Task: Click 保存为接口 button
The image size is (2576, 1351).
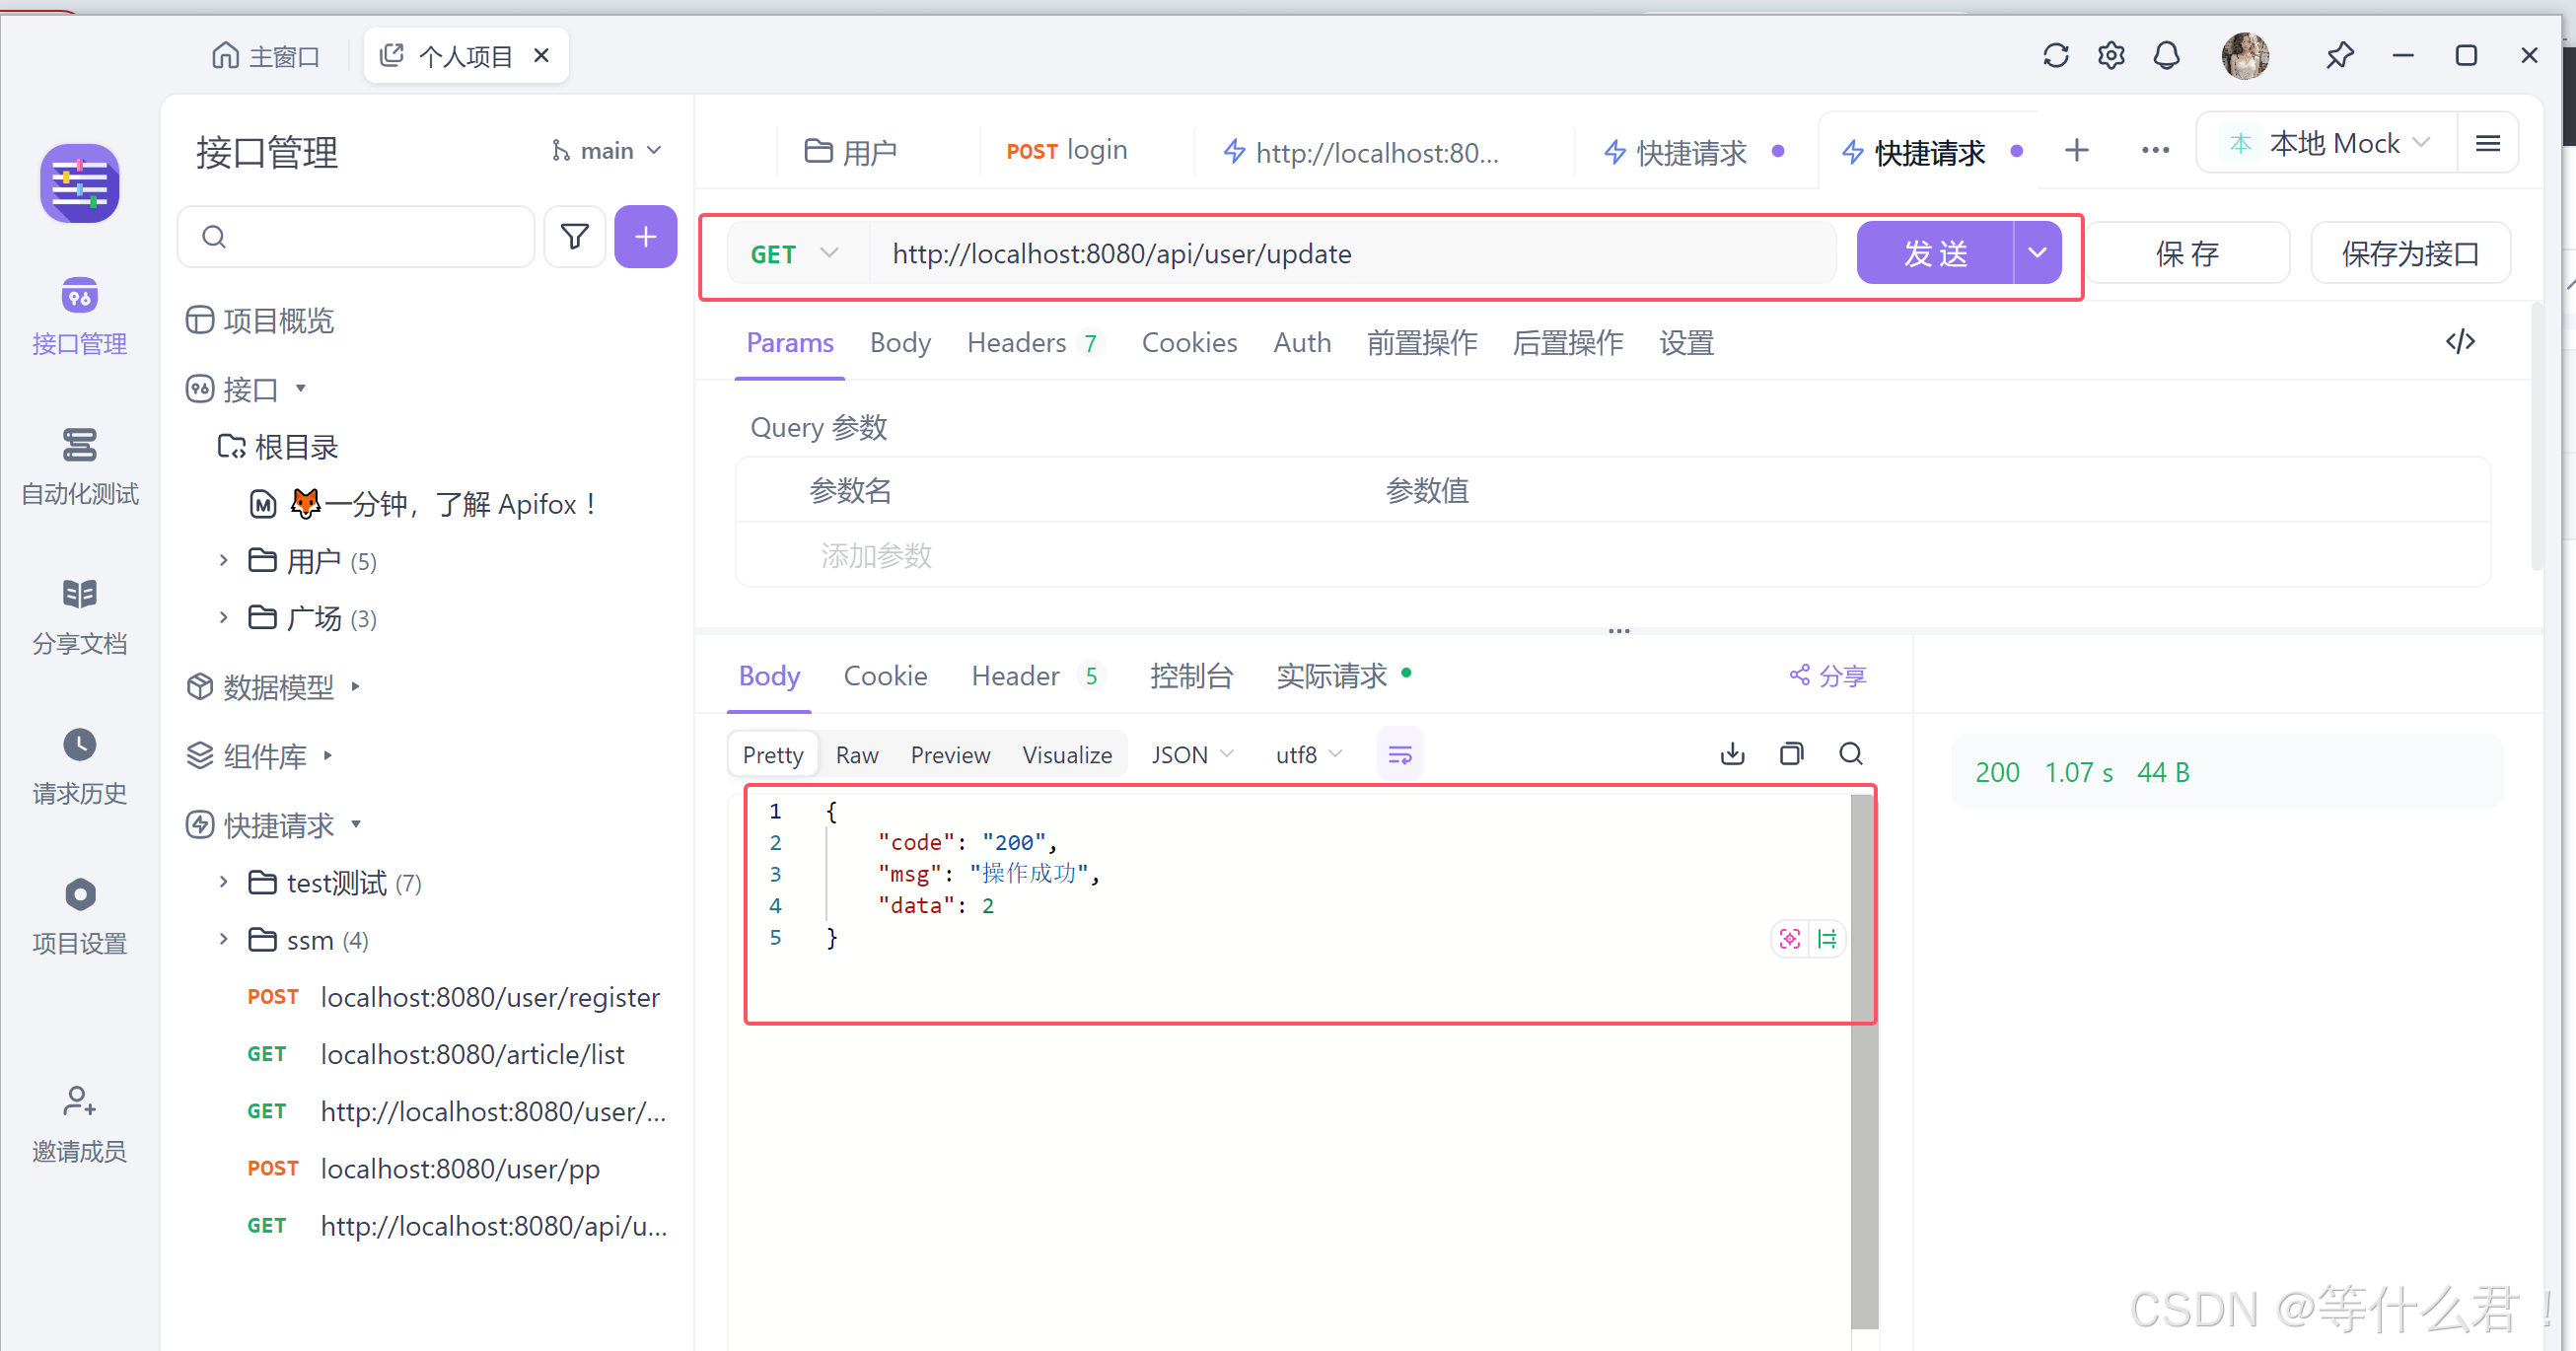Action: [x=2409, y=254]
